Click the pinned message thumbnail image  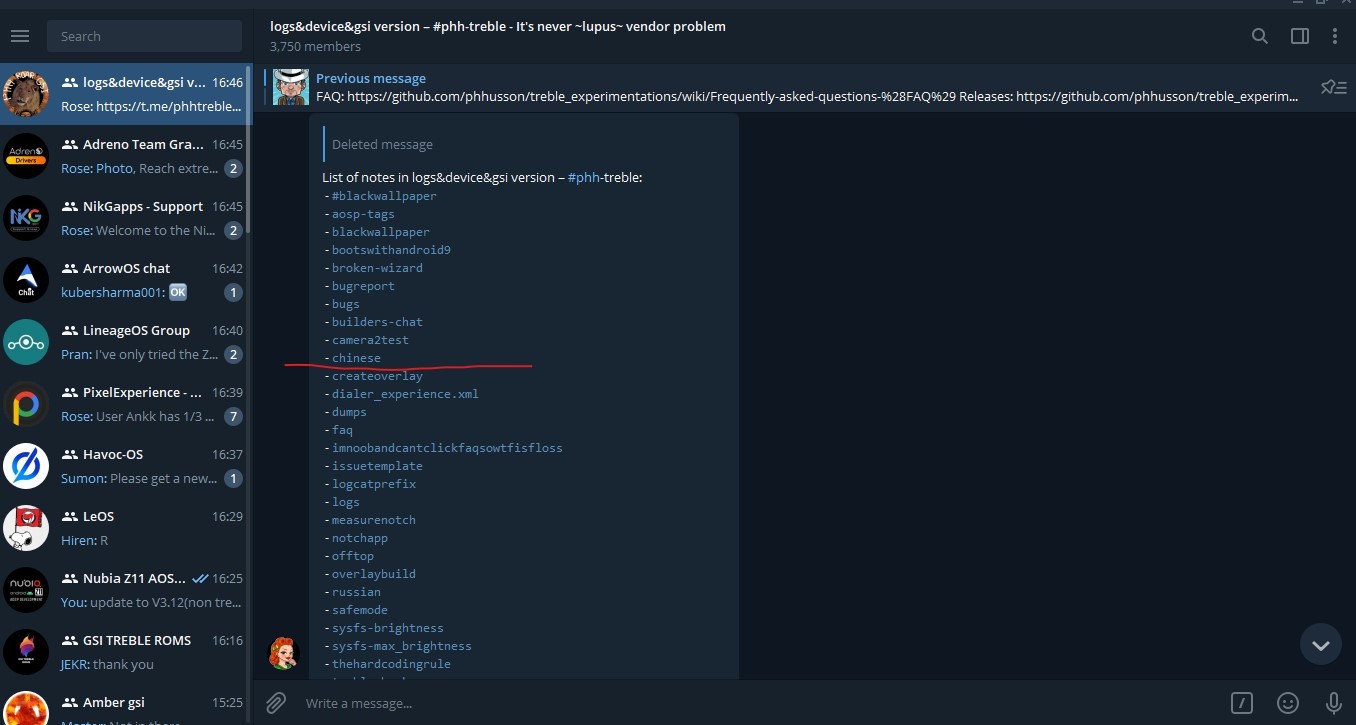[291, 87]
